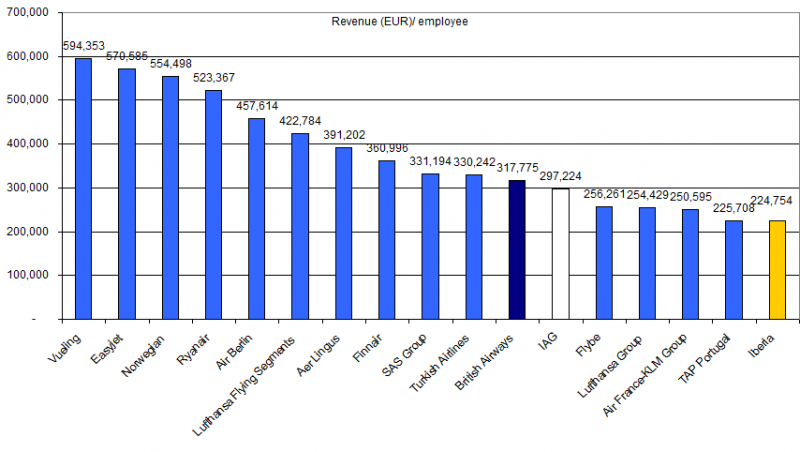The height and width of the screenshot is (452, 800).
Task: Click the Air Berlin x-axis label
Action: [234, 352]
